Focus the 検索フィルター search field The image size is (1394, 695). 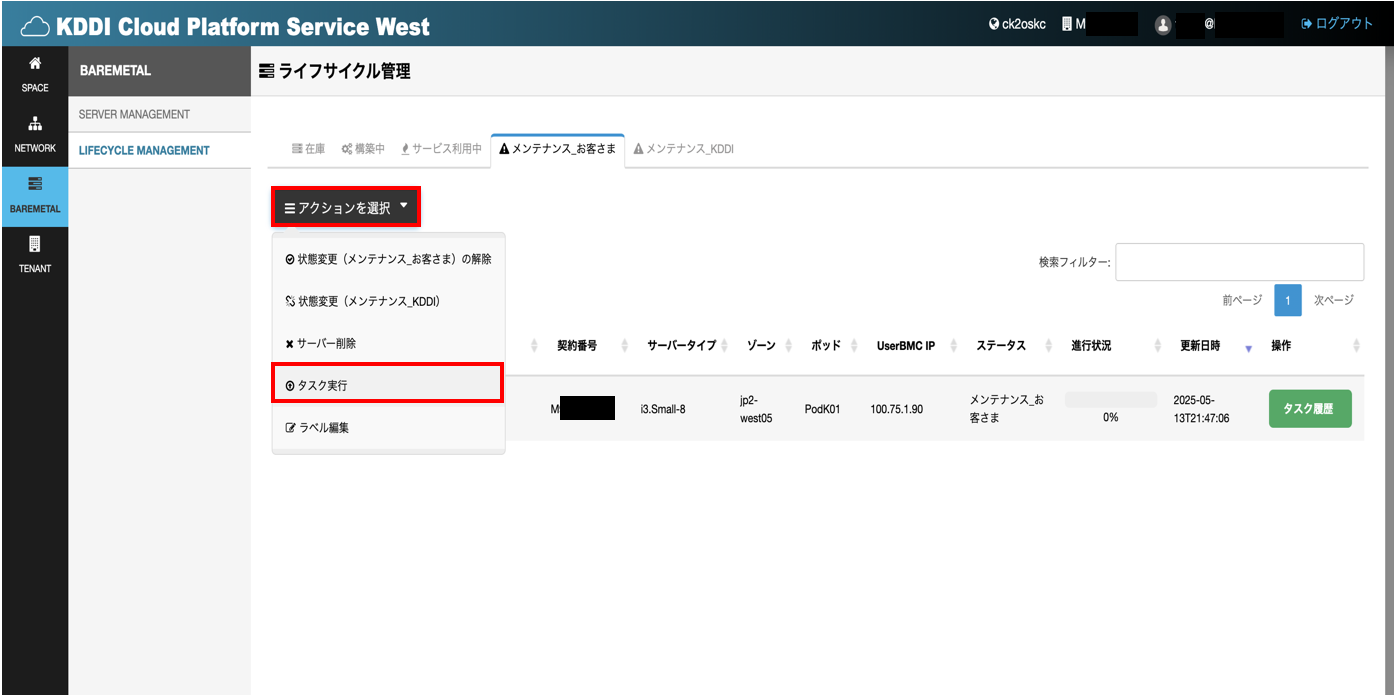coord(1240,262)
